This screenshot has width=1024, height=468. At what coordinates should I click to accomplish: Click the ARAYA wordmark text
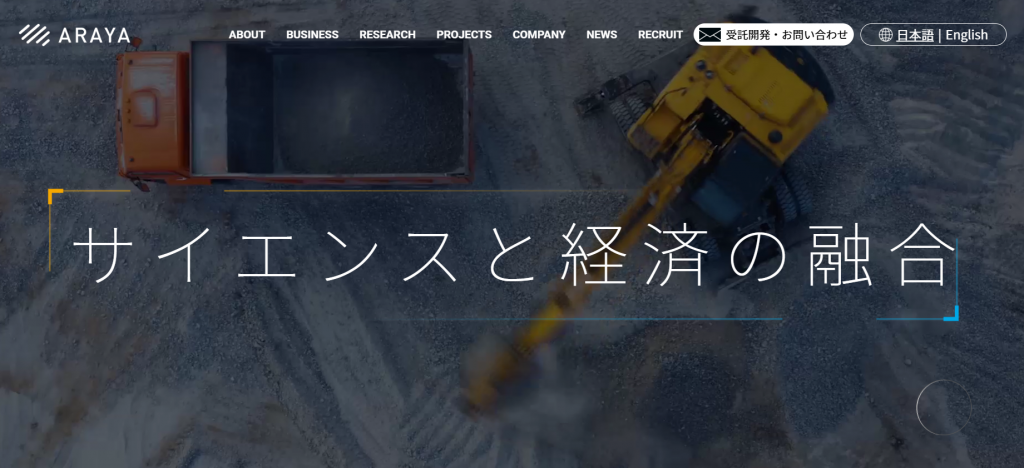[x=96, y=35]
